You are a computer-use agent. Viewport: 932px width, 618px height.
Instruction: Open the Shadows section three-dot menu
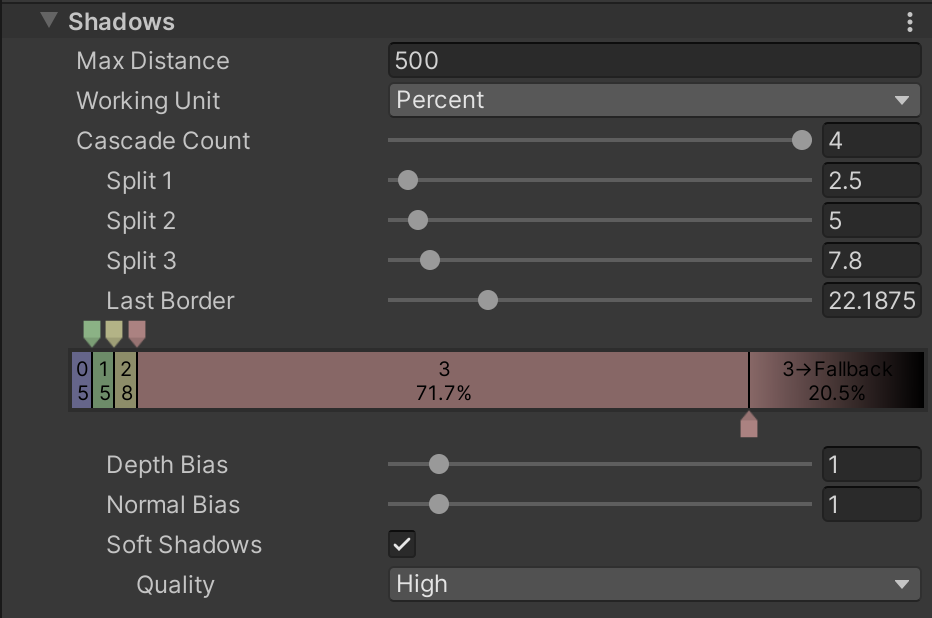(x=909, y=22)
